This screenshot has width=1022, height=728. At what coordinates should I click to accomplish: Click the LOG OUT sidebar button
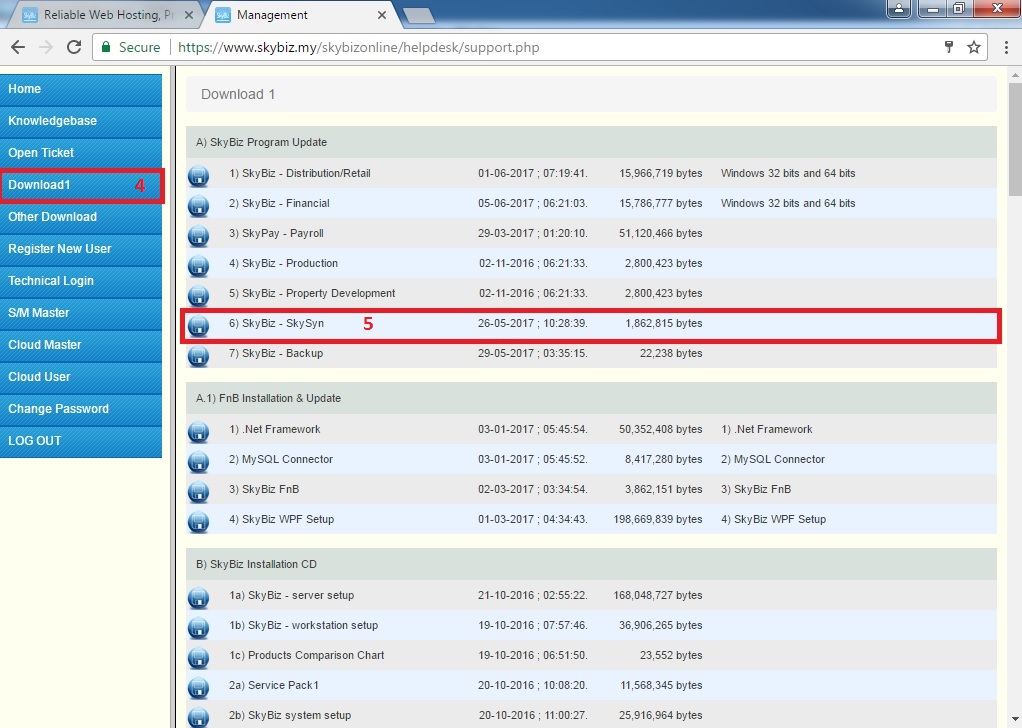pyautogui.click(x=80, y=441)
